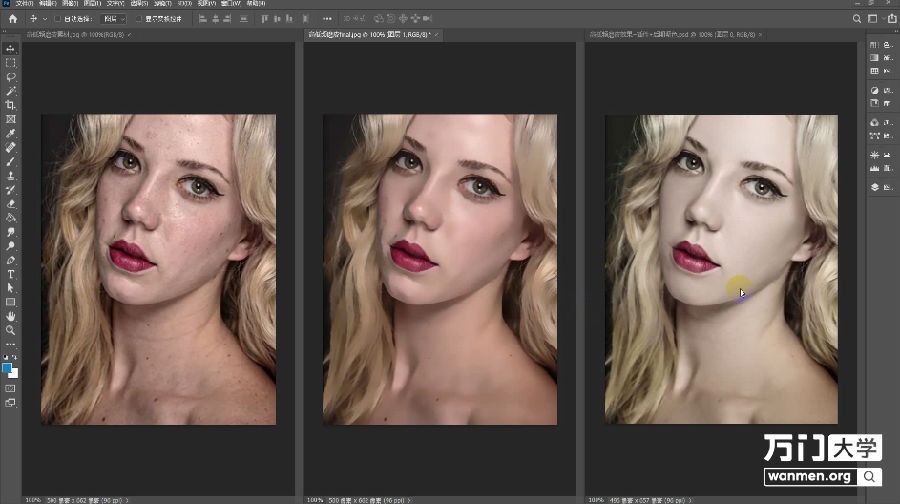Select the Zoom tool in the toolbox
The width and height of the screenshot is (900, 504).
pos(10,330)
